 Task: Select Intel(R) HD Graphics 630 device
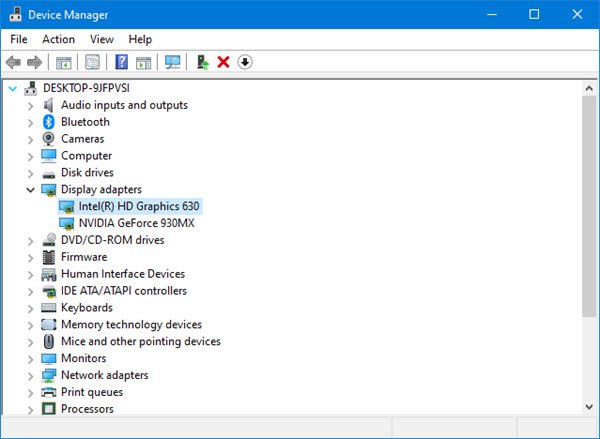point(139,206)
